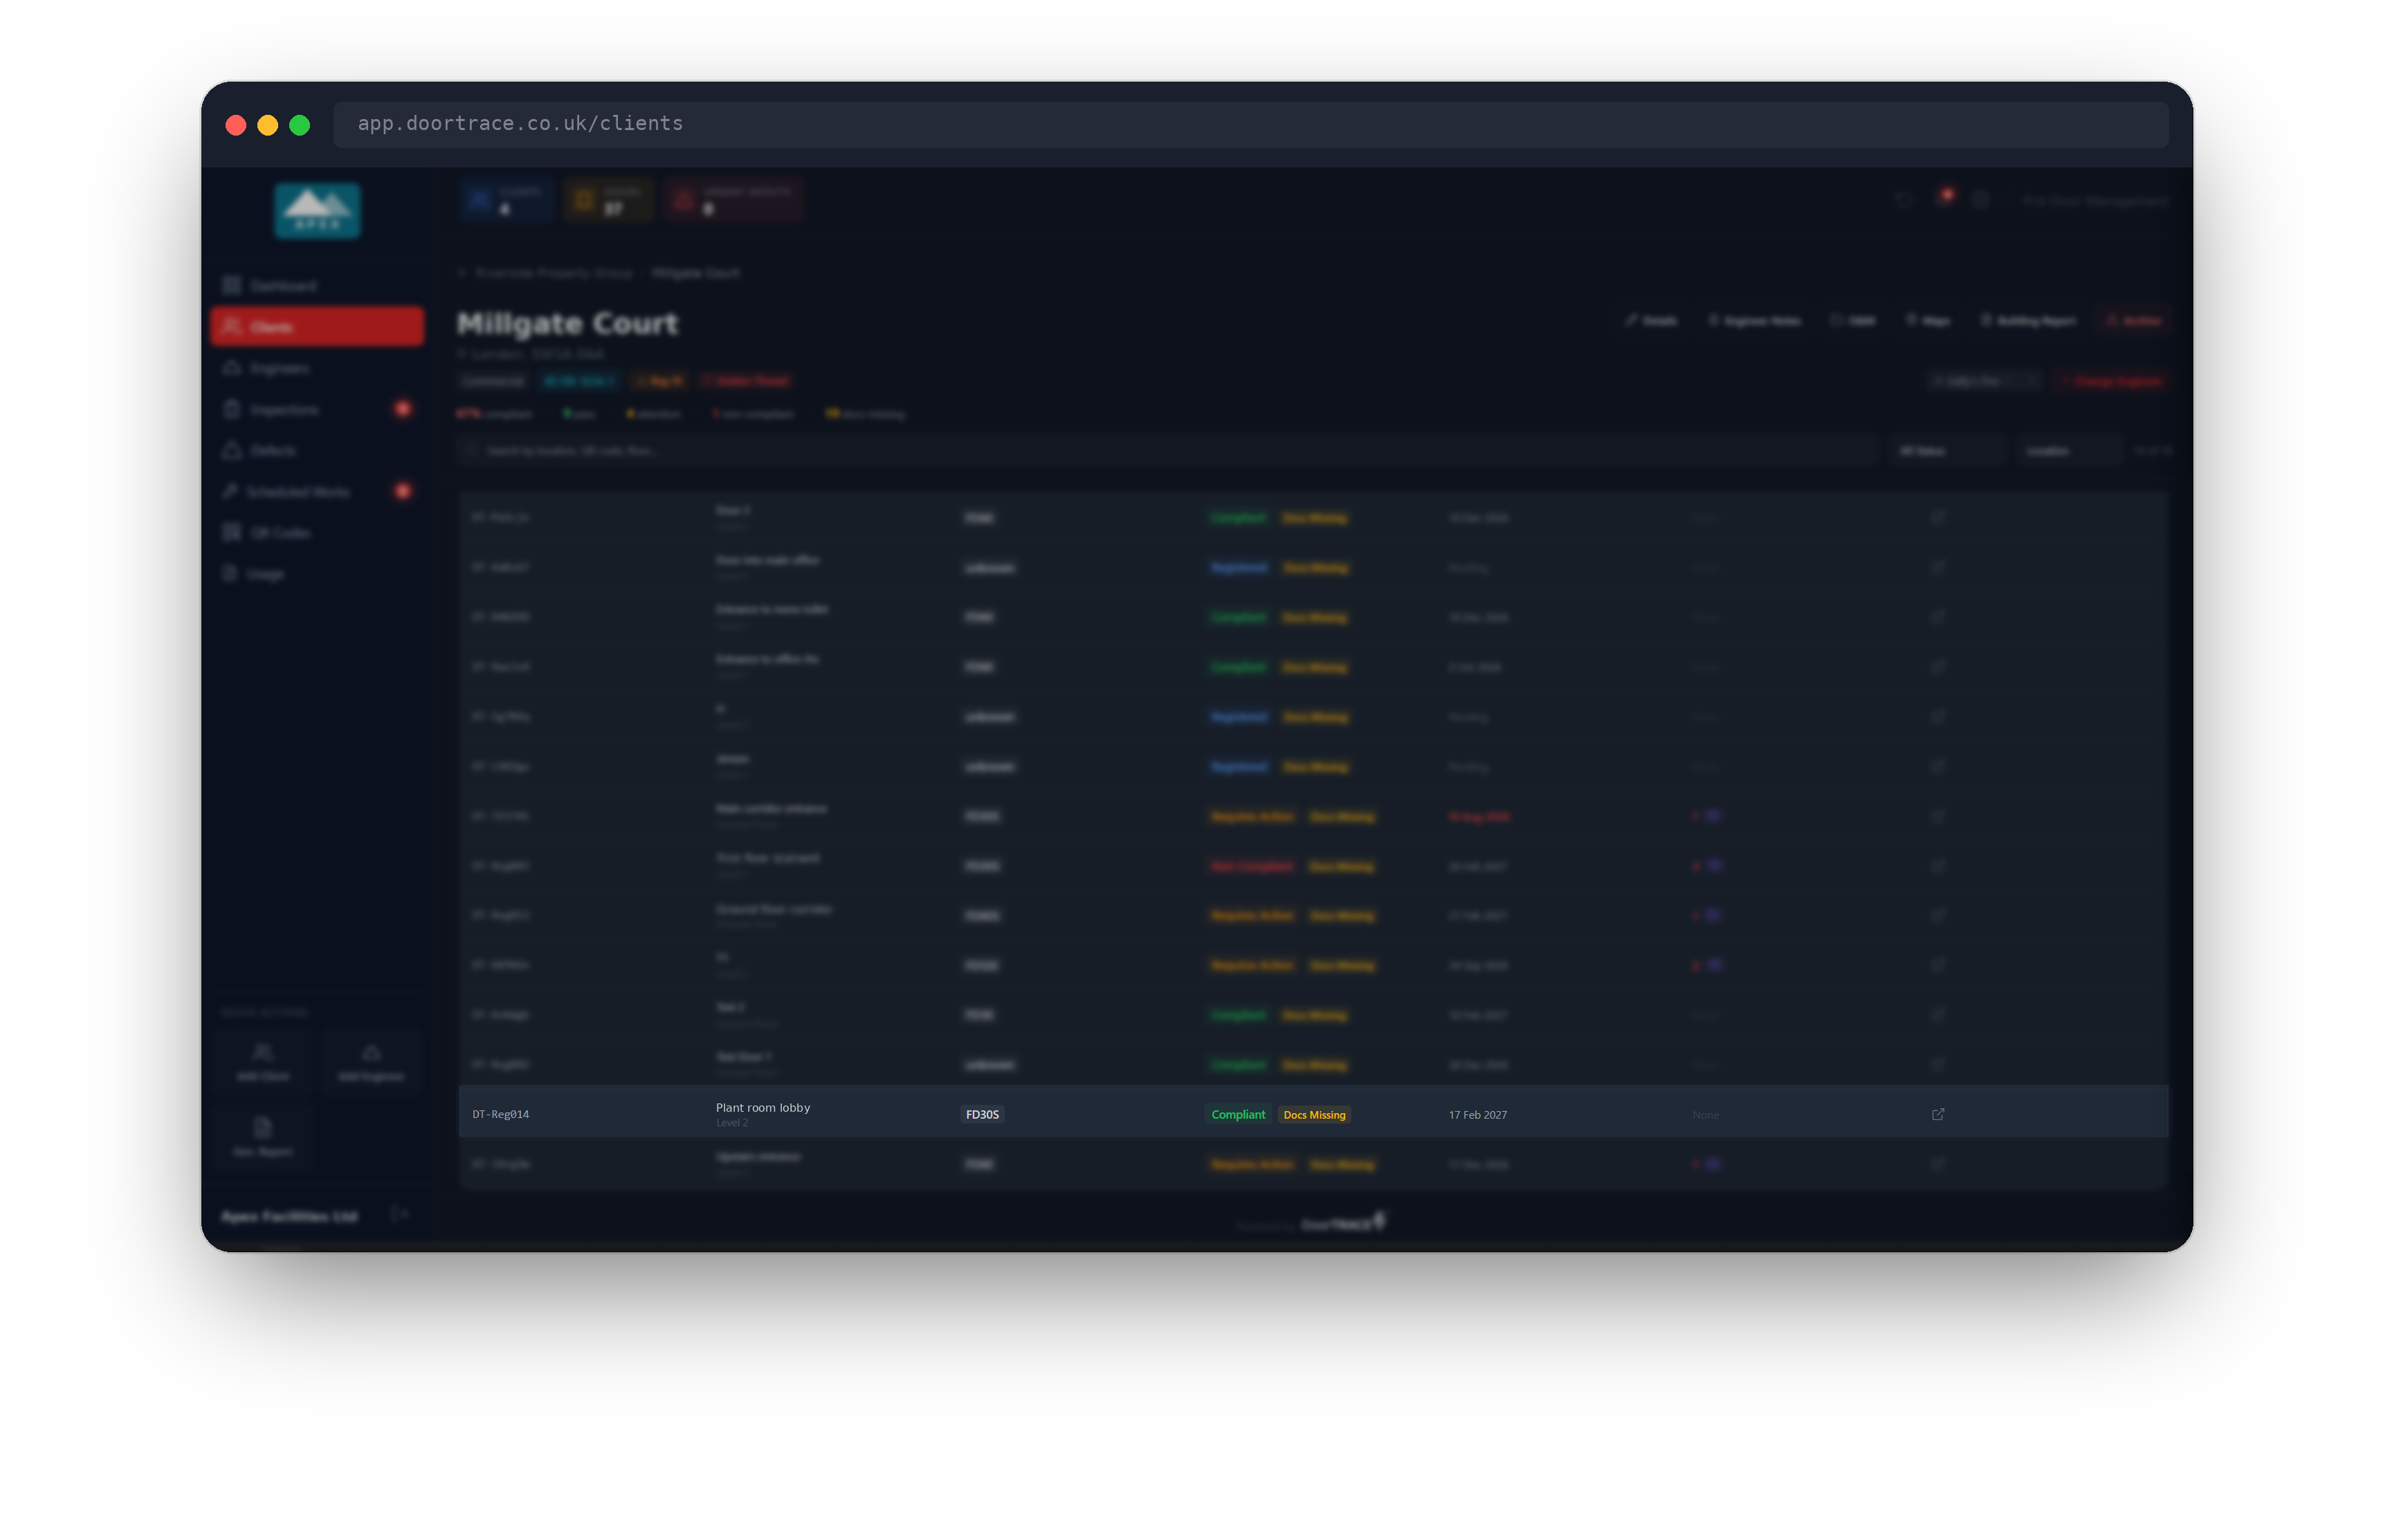Minimize the window with the yellow button

coord(268,125)
